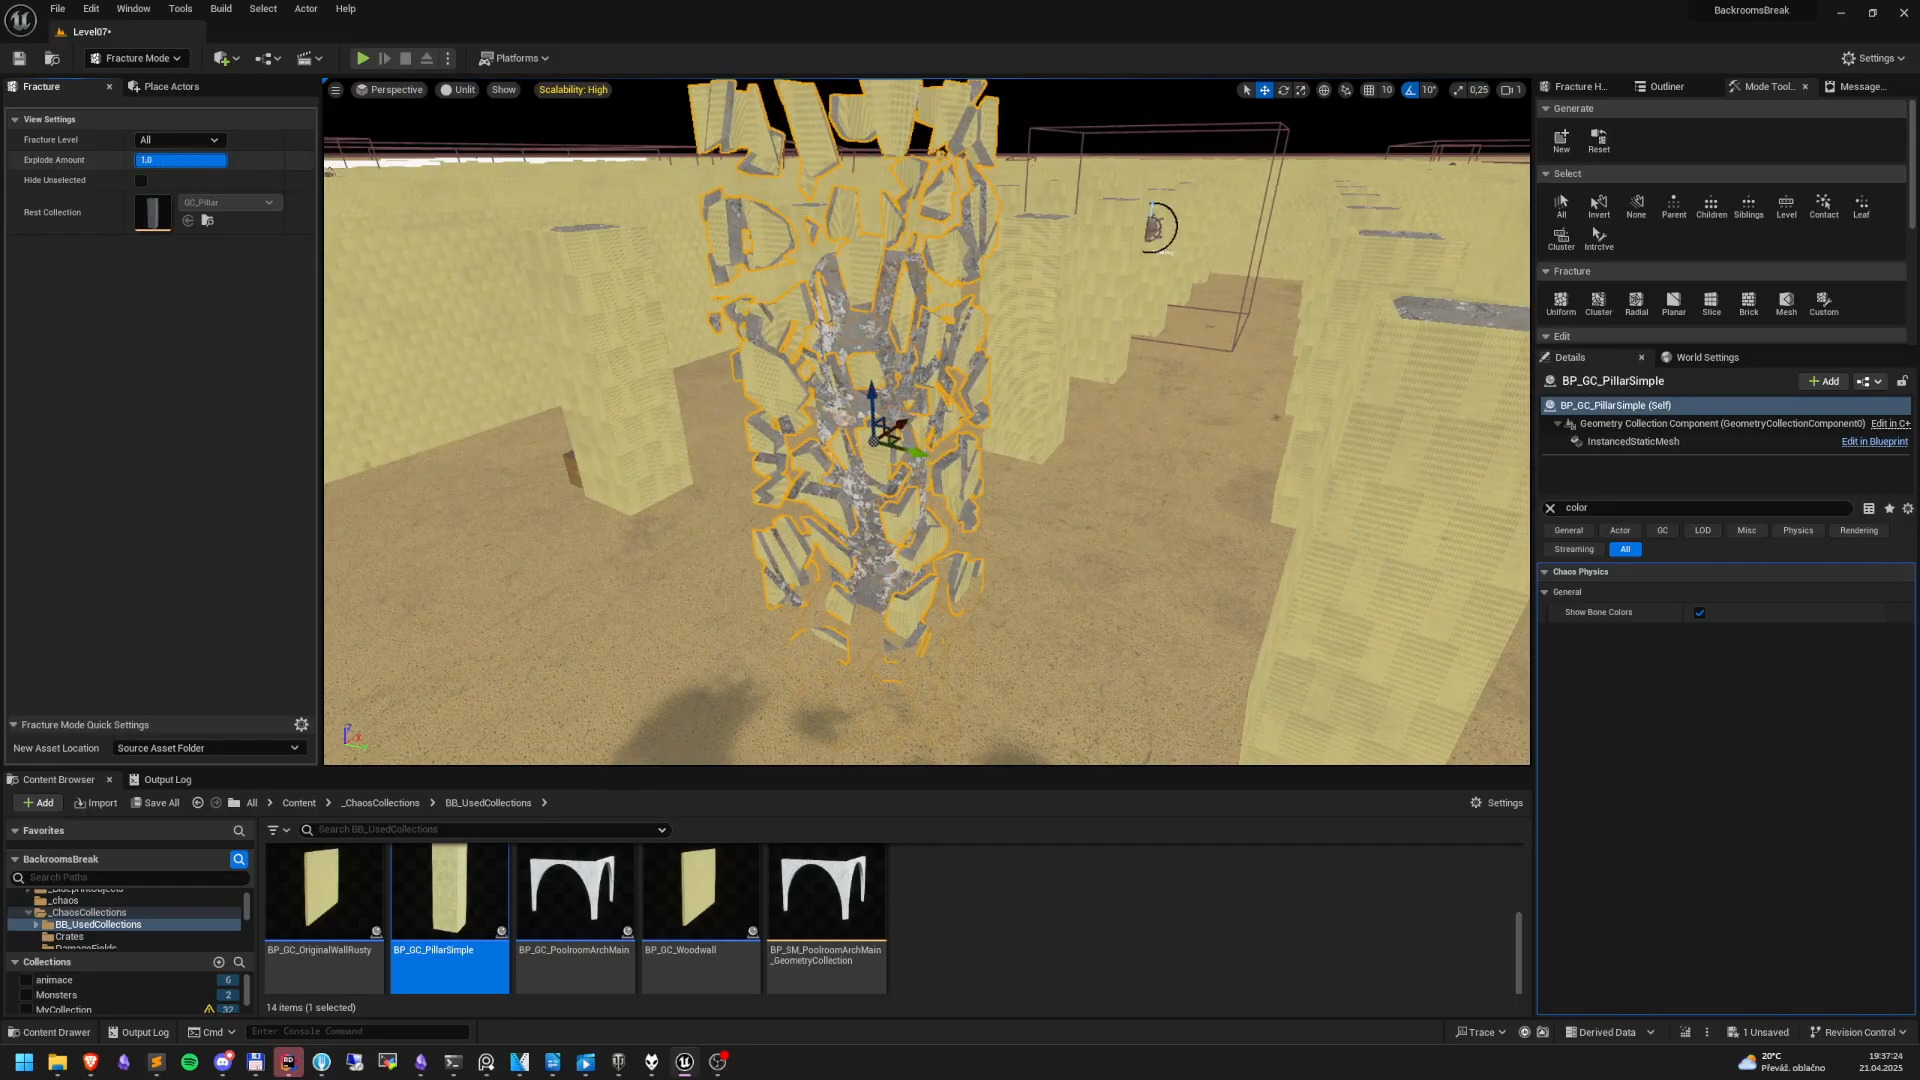Collapse the View Settings section

click(15, 119)
